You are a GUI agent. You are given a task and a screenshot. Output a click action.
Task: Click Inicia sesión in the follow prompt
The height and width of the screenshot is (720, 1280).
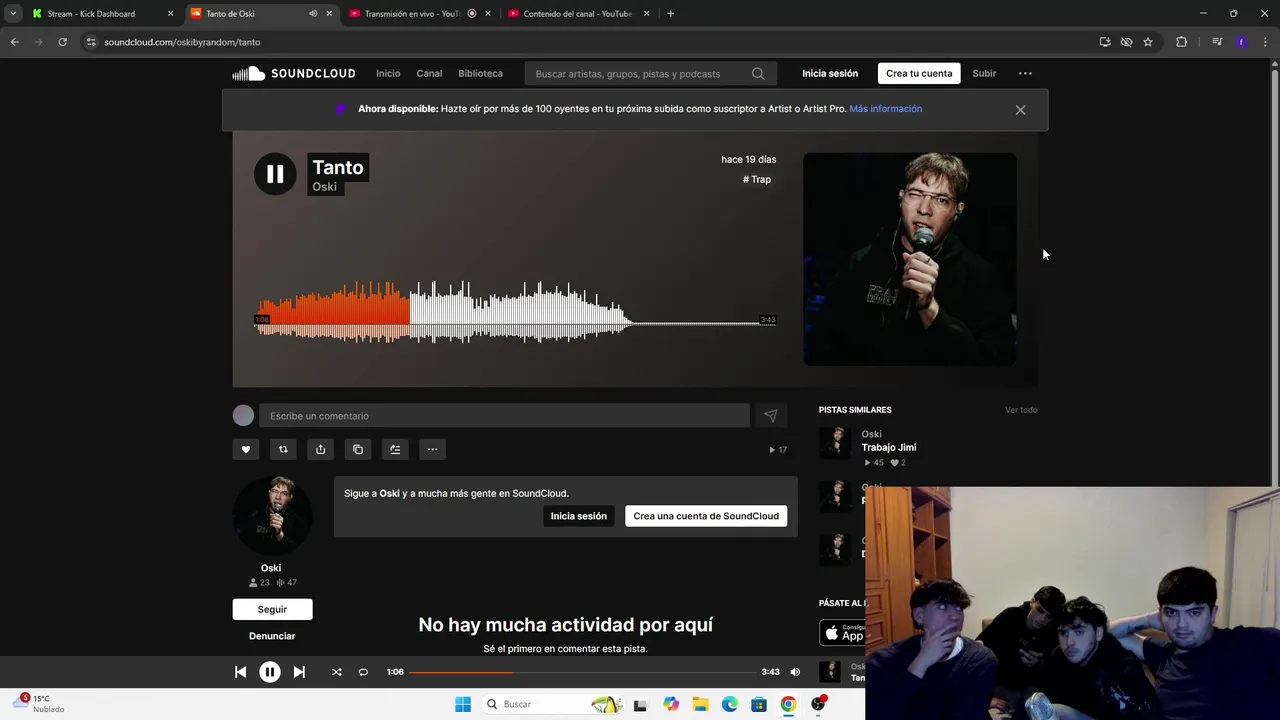coord(578,516)
